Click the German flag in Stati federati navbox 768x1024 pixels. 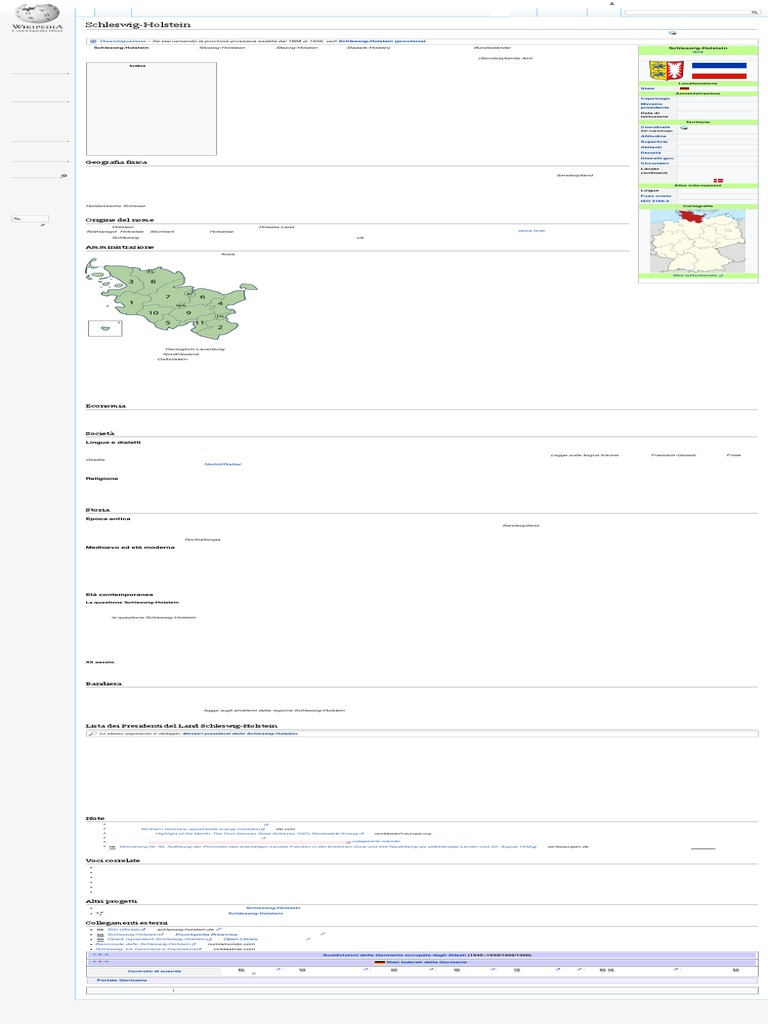click(x=379, y=962)
